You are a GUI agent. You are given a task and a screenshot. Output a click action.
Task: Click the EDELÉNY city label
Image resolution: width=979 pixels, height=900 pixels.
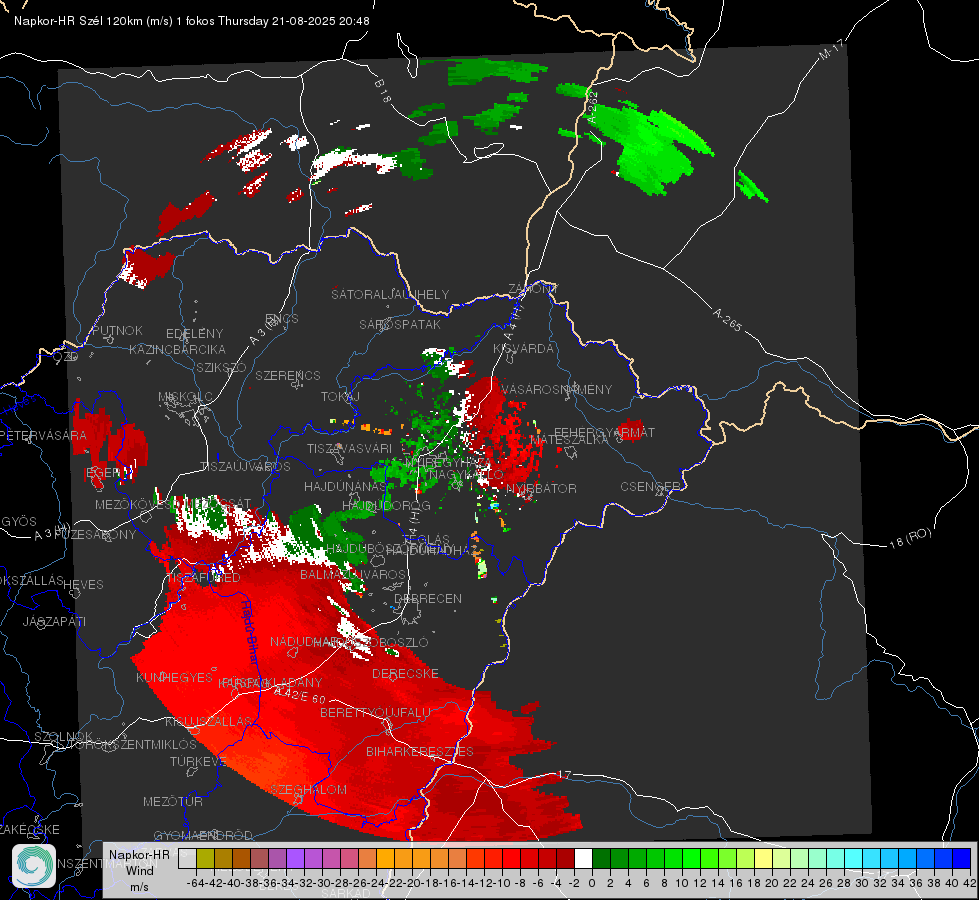point(194,334)
